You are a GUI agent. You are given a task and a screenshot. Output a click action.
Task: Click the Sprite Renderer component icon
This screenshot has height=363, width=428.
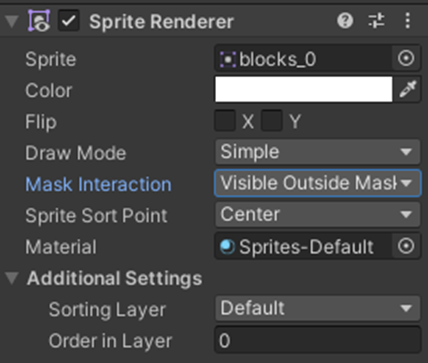pos(39,21)
